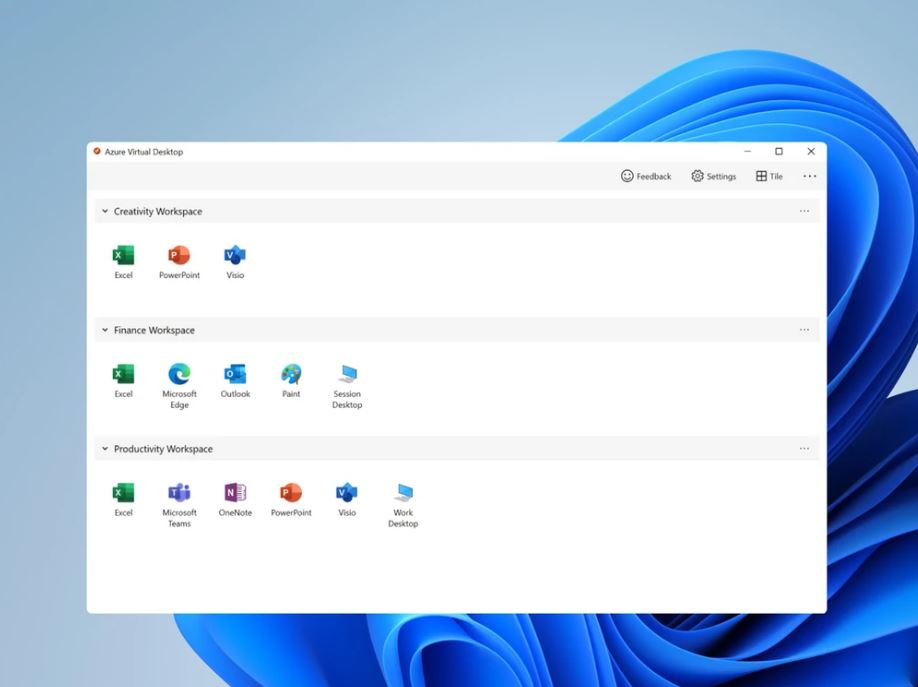The image size is (918, 687).
Task: Open OneNote in Productivity Workspace
Action: [235, 493]
